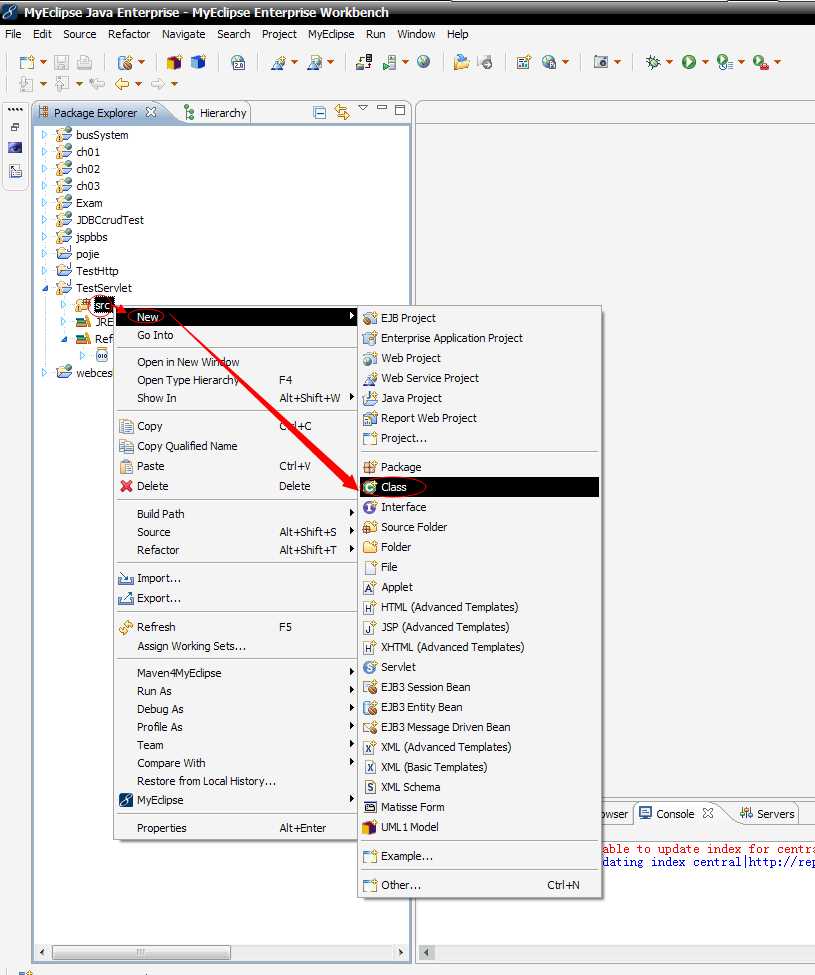Click the Matisse Form icon
Viewport: 815px width, 975px height.
pyautogui.click(x=370, y=807)
